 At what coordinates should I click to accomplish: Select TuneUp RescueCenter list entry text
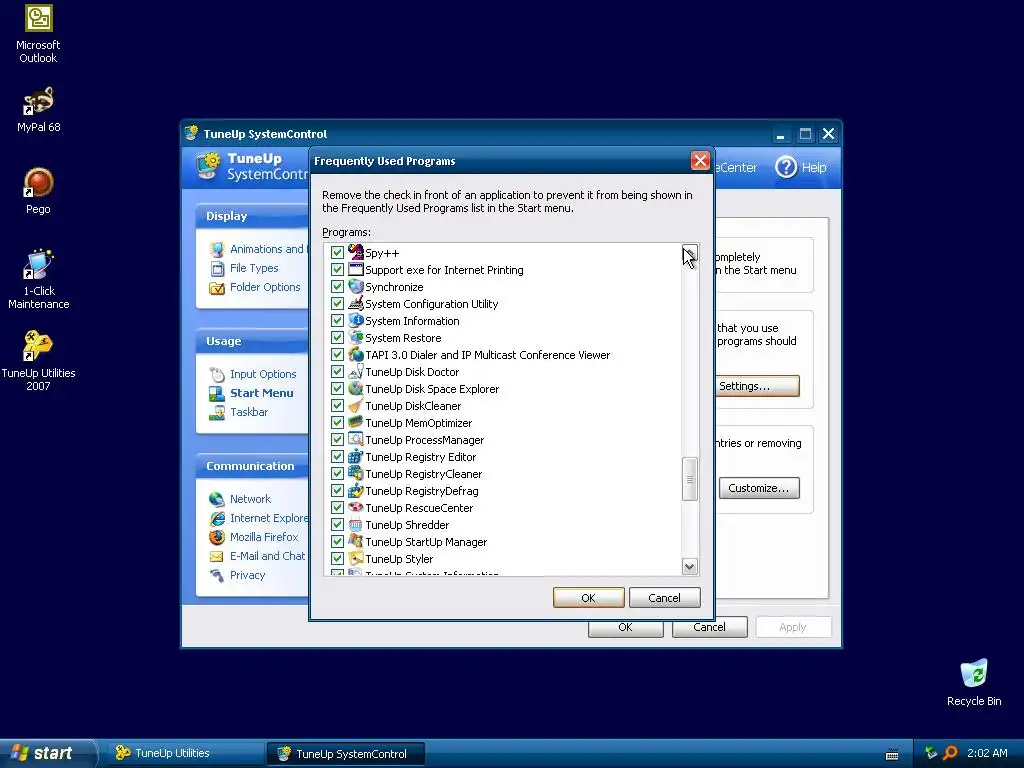click(x=419, y=508)
